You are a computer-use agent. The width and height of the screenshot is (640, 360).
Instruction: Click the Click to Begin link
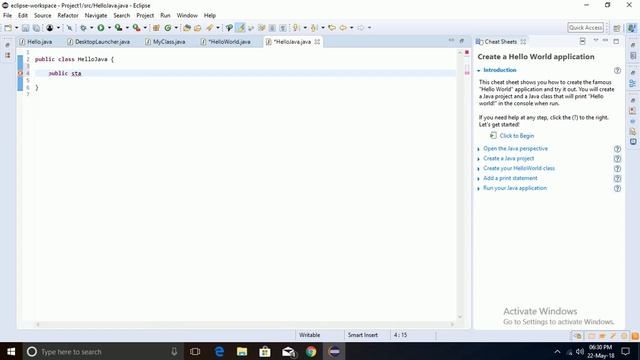tap(517, 136)
